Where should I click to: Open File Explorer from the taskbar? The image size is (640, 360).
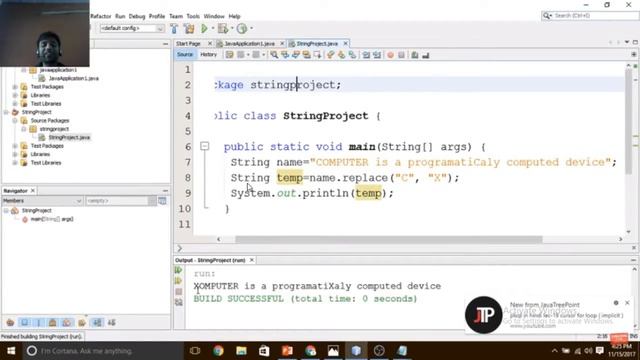(x=241, y=351)
